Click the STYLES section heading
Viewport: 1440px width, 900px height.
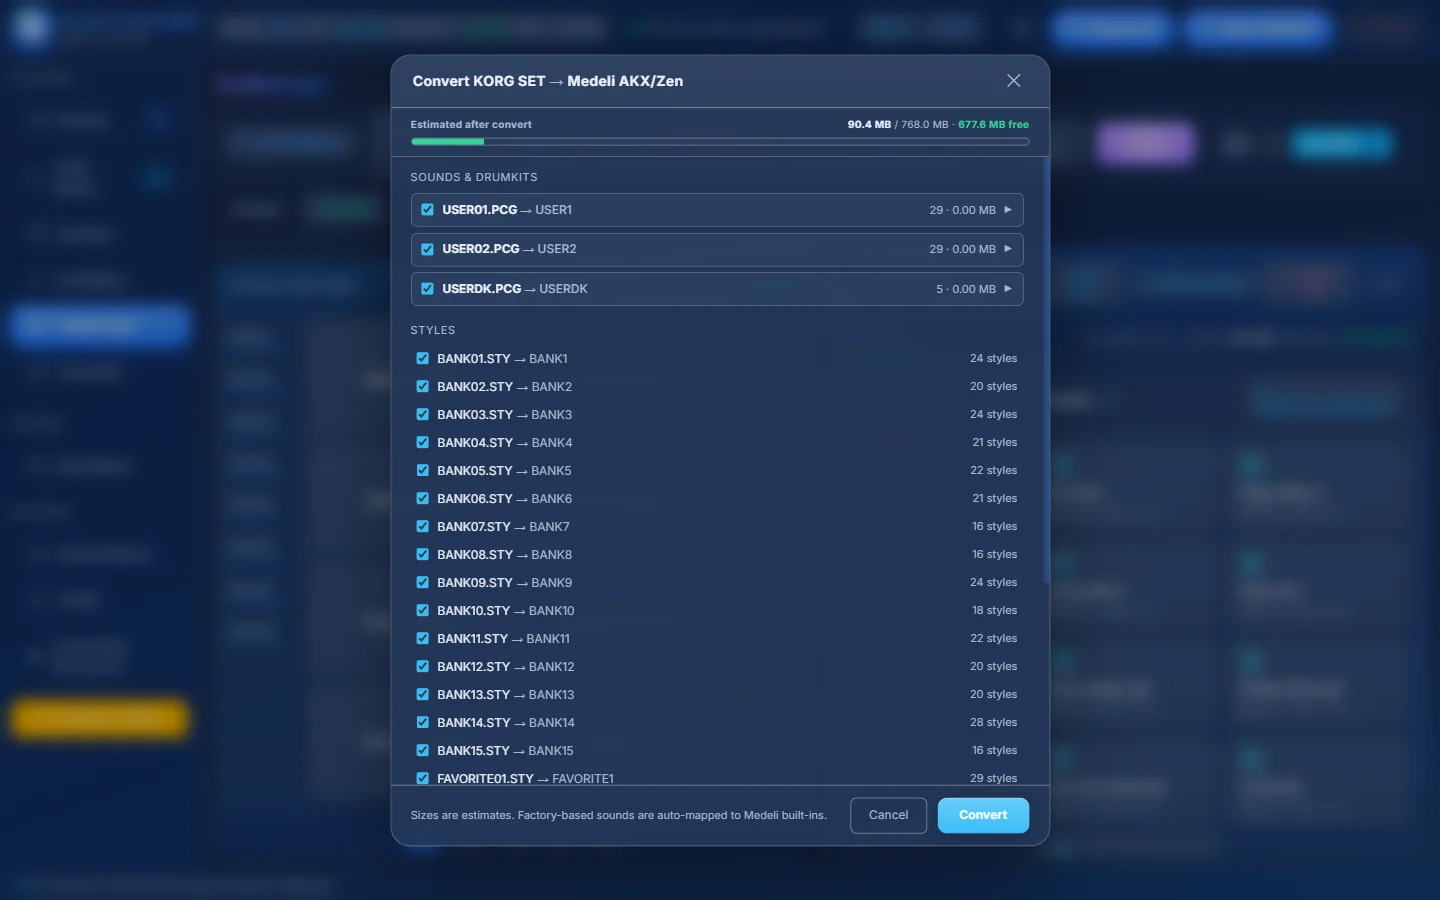[433, 330]
